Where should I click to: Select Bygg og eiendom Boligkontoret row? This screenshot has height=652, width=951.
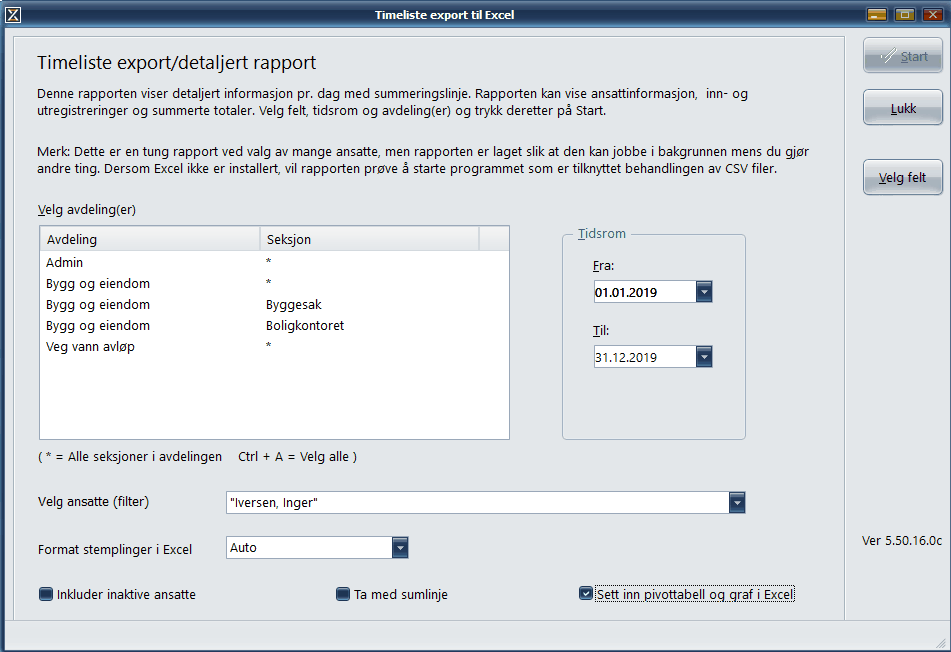(150, 326)
